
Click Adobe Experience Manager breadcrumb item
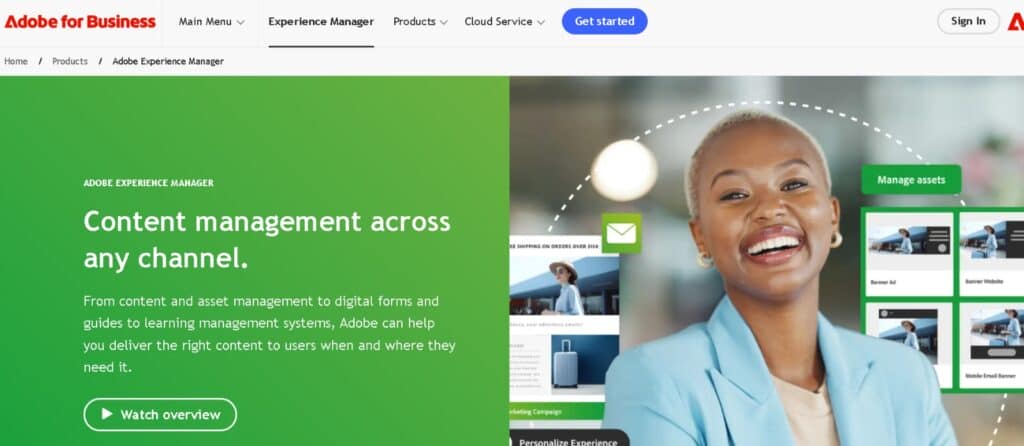point(168,61)
